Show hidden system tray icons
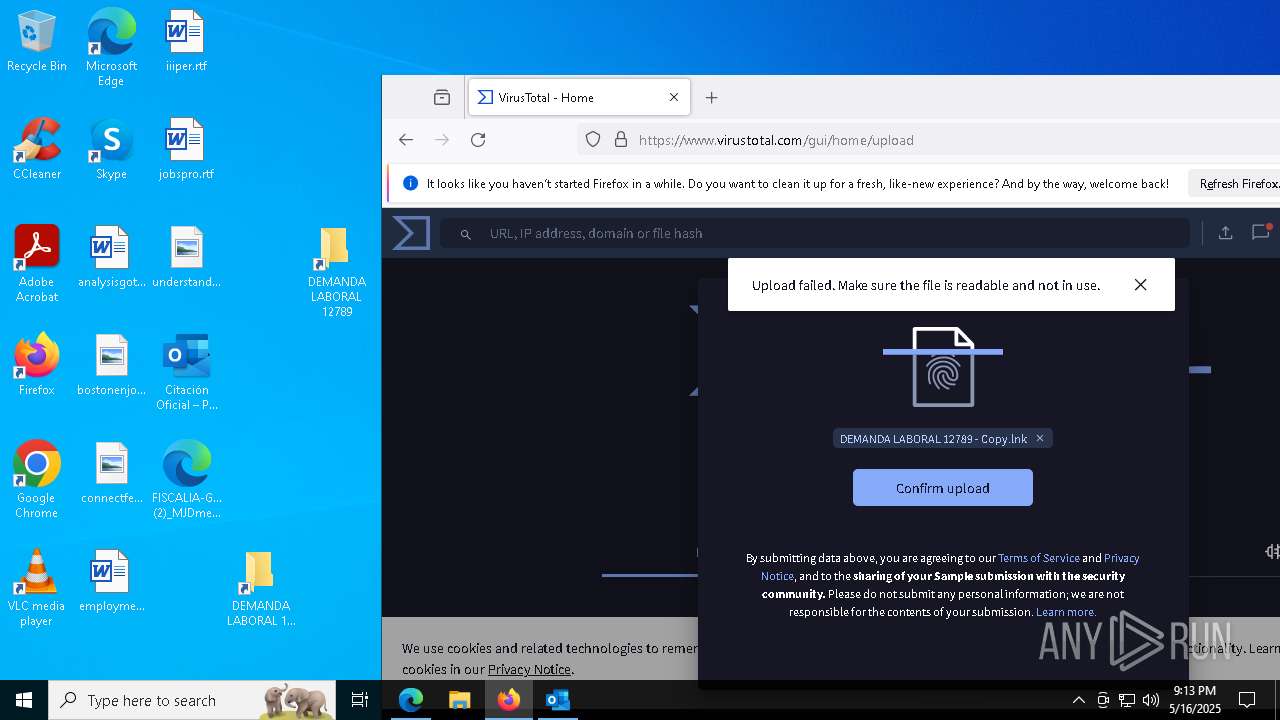The image size is (1280, 720). tap(1078, 700)
